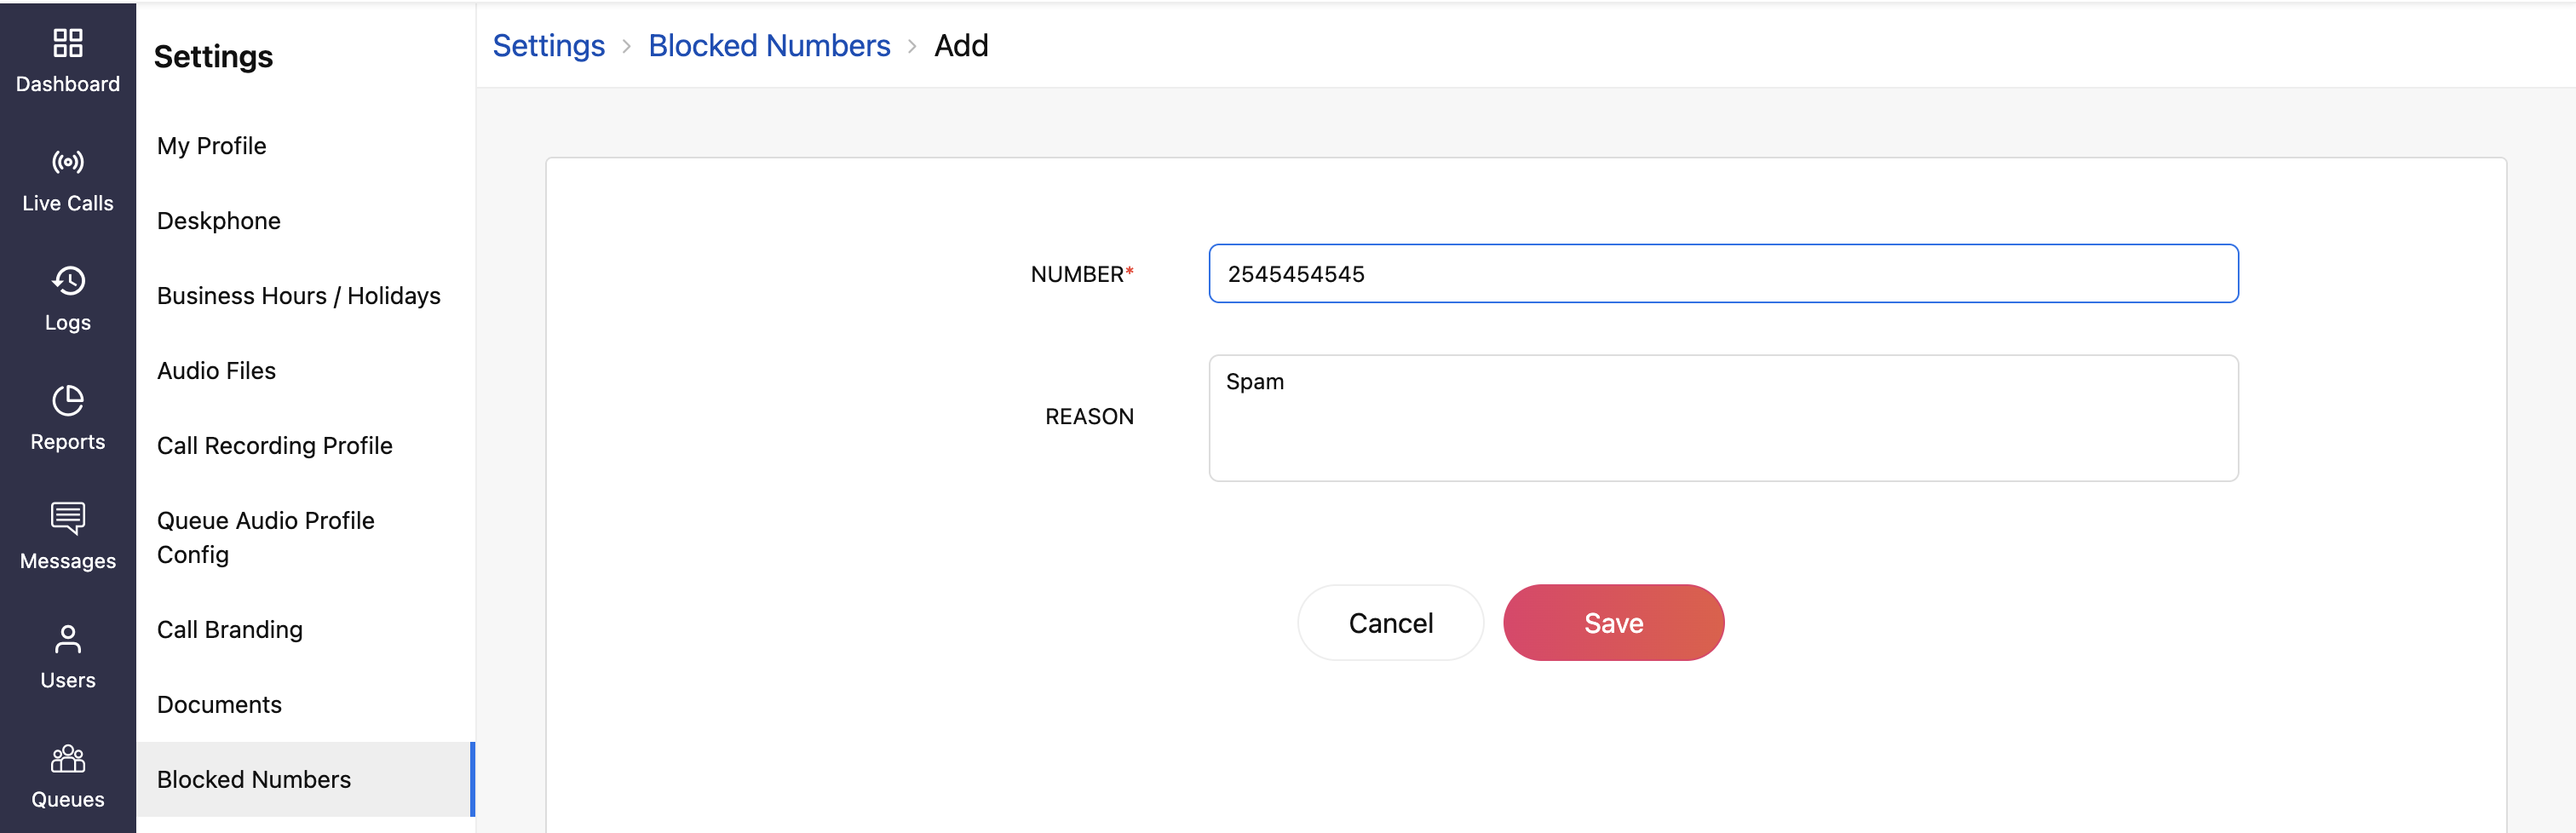The image size is (2576, 833).
Task: Open Deskphone settings
Action: pyautogui.click(x=219, y=221)
